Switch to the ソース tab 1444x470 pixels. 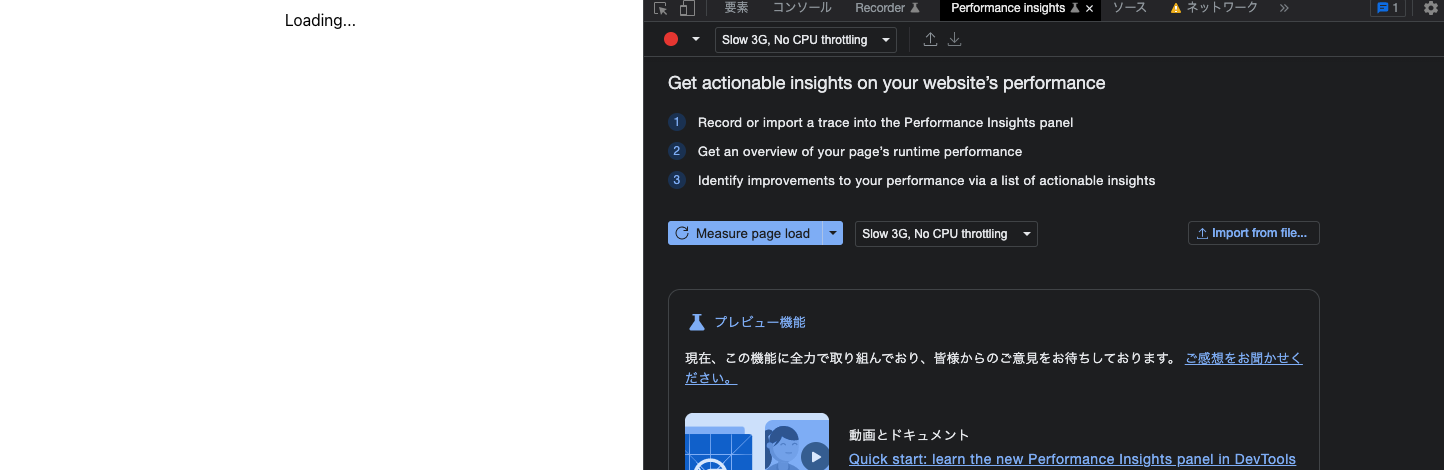click(x=1129, y=8)
